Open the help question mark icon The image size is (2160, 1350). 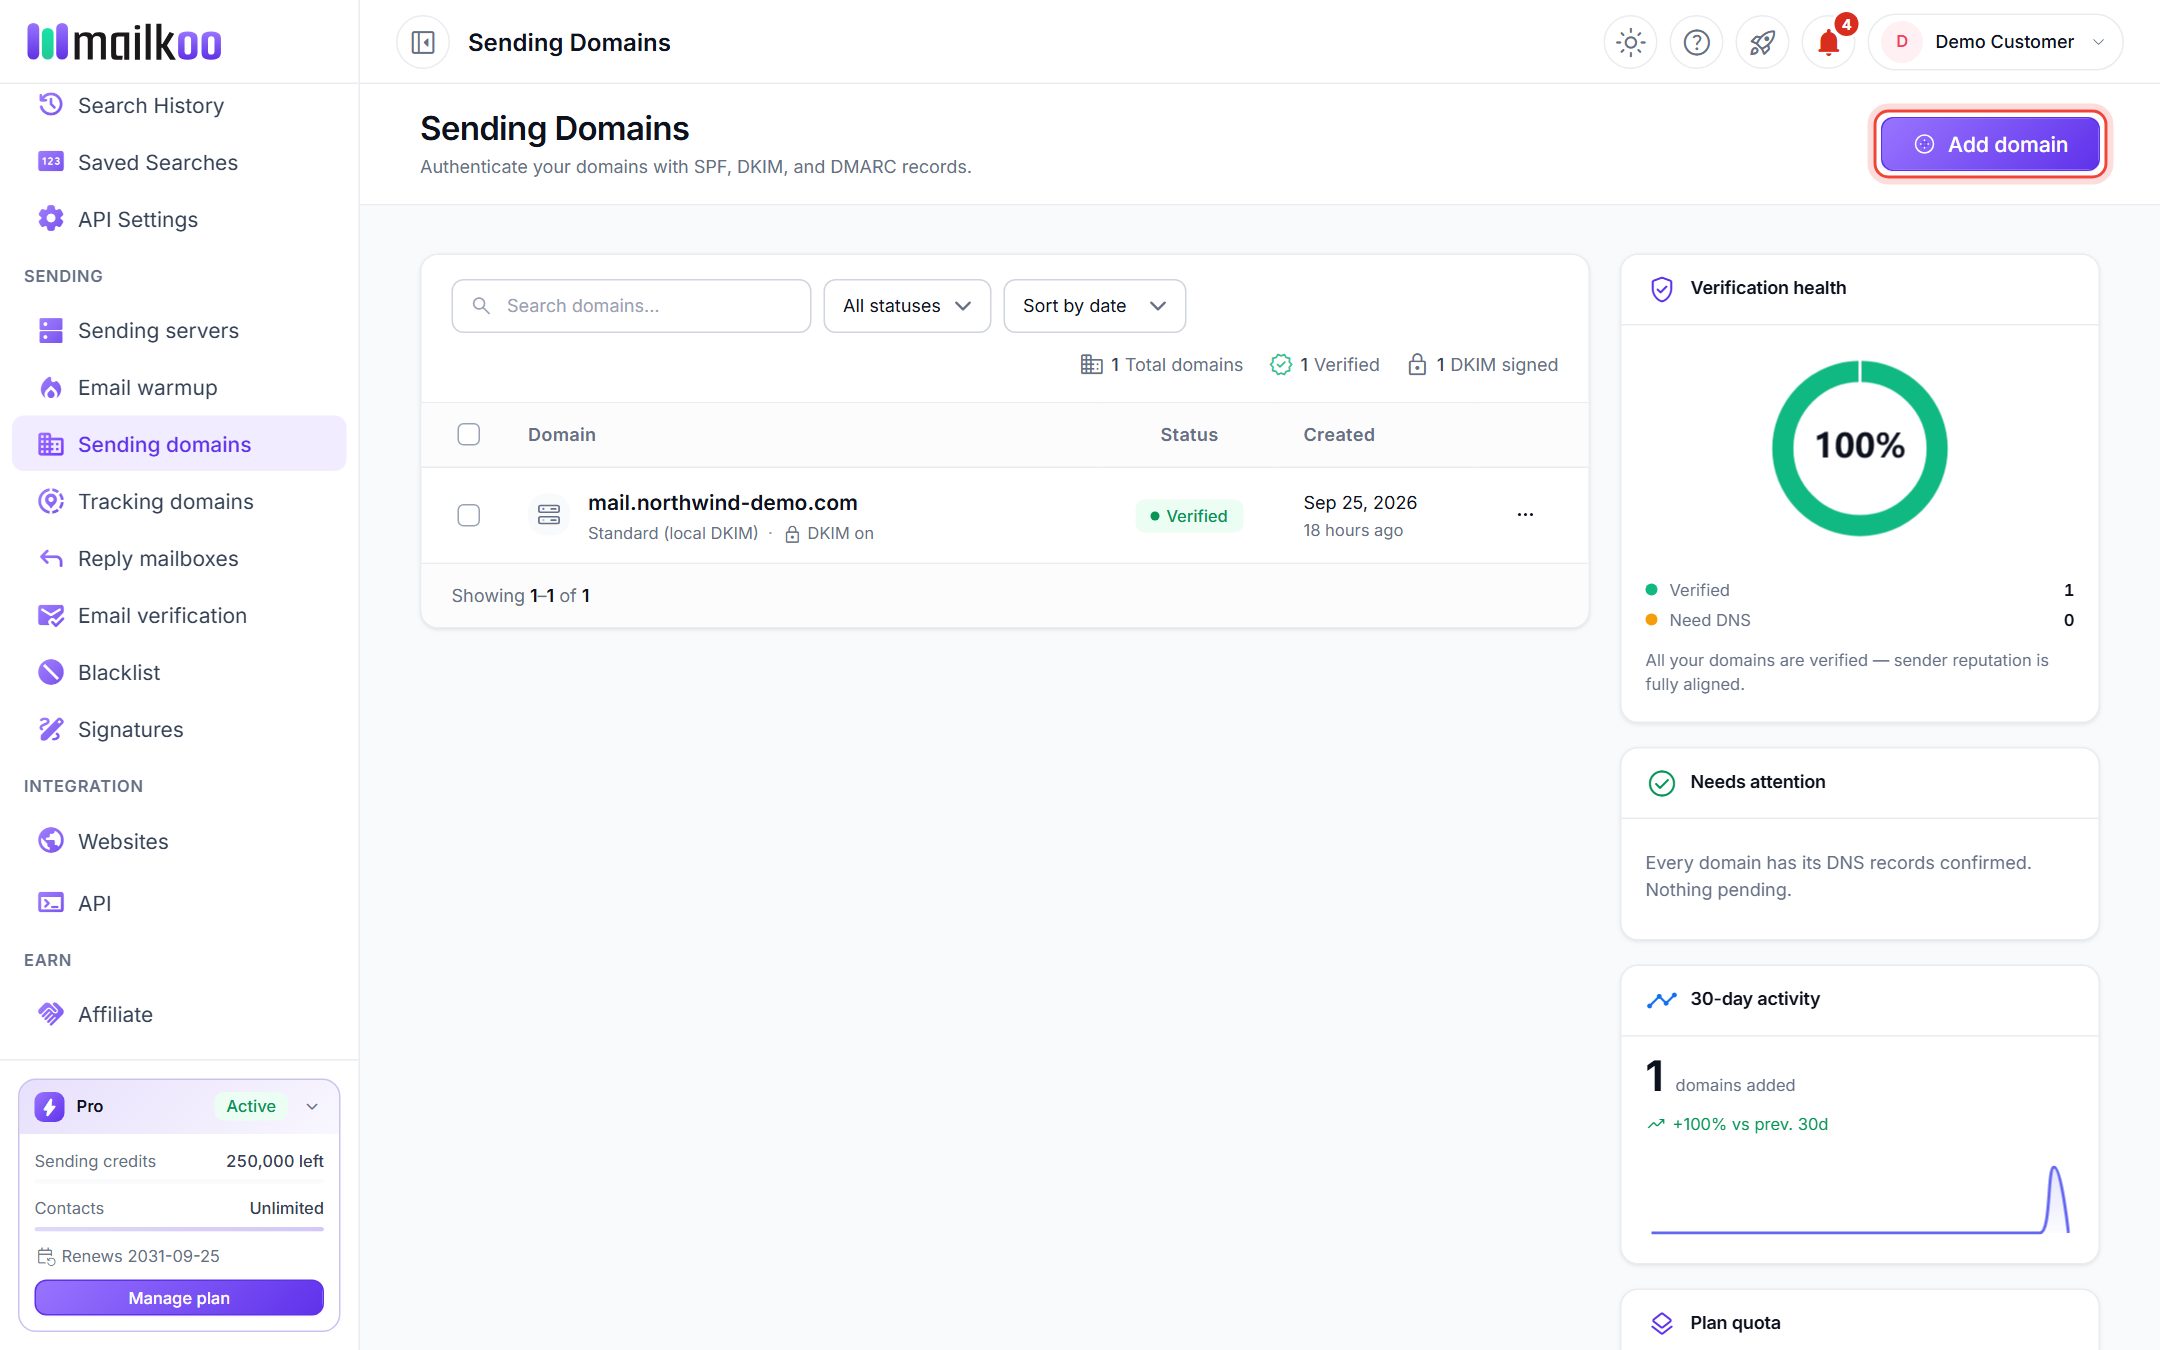(1696, 42)
